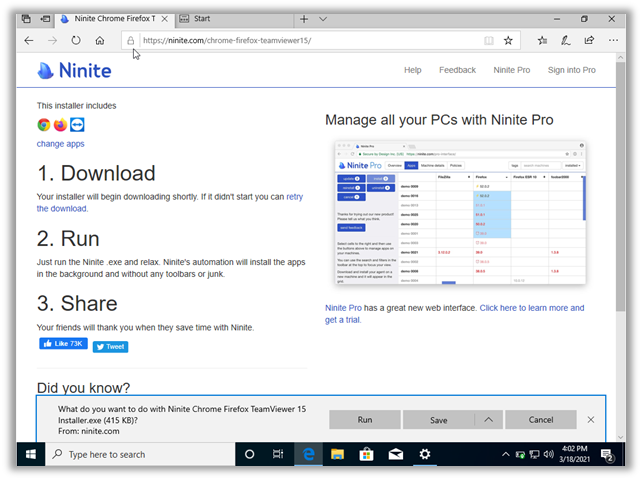Cancel the installer download
Image resolution: width=642 pixels, height=480 pixels.
541,420
